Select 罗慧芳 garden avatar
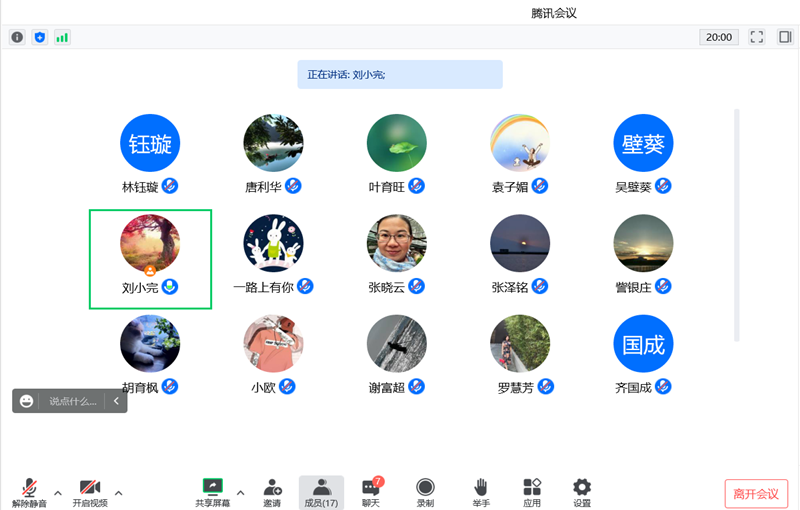Viewport: 800px width, 510px height. [x=520, y=344]
